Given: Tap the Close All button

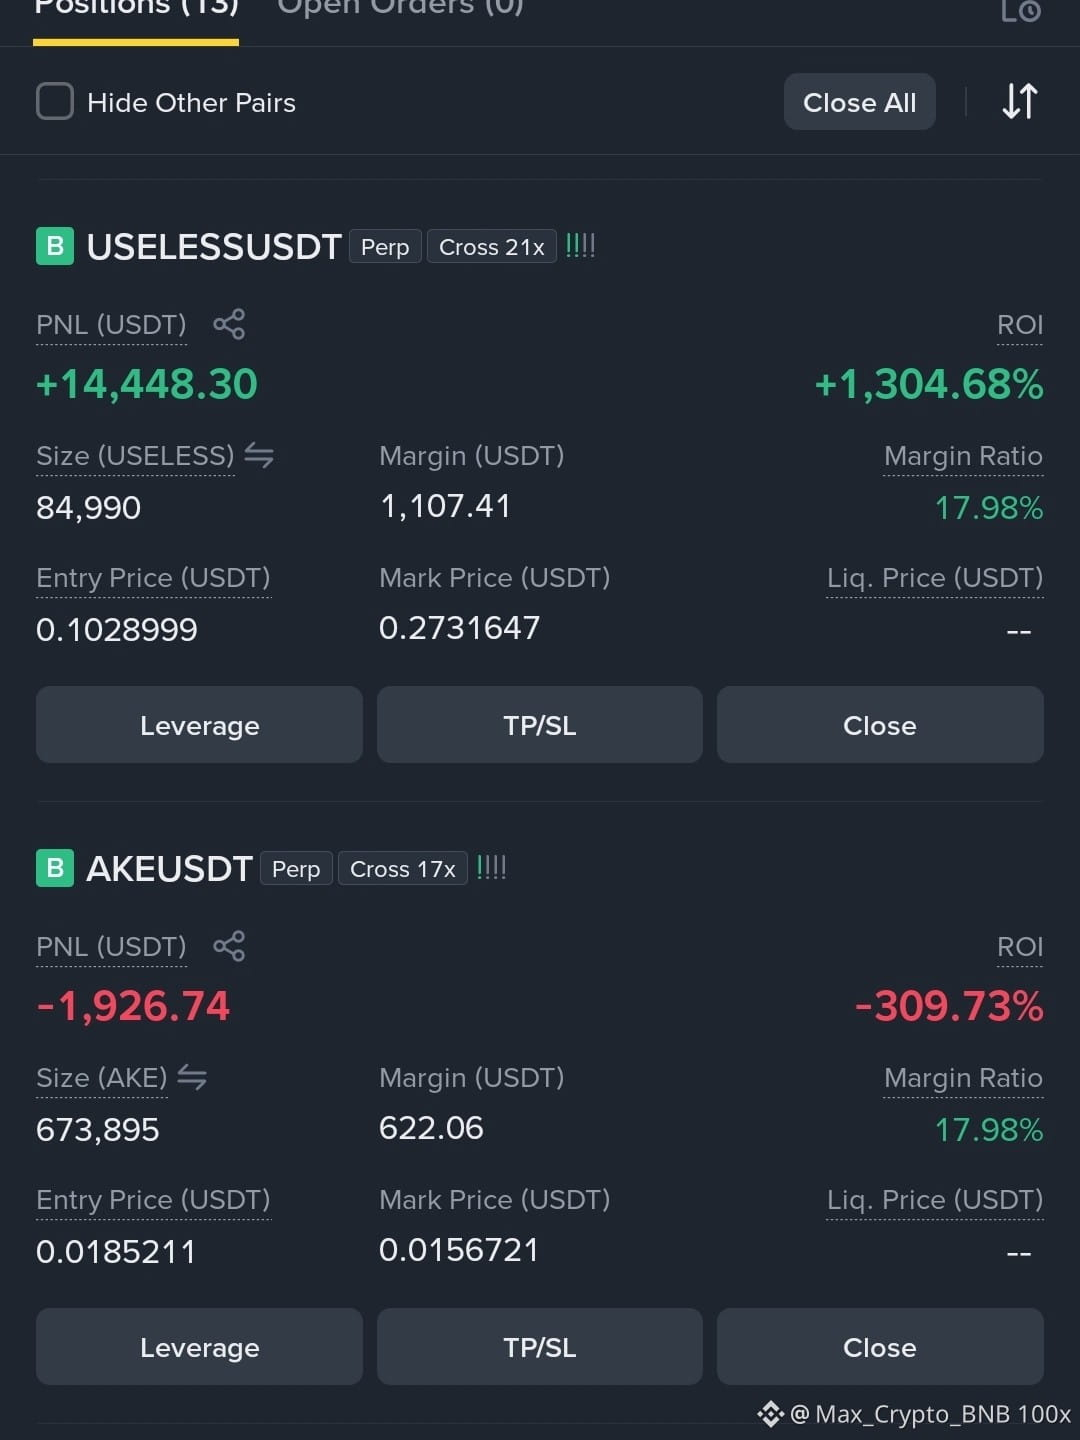Looking at the screenshot, I should [860, 101].
